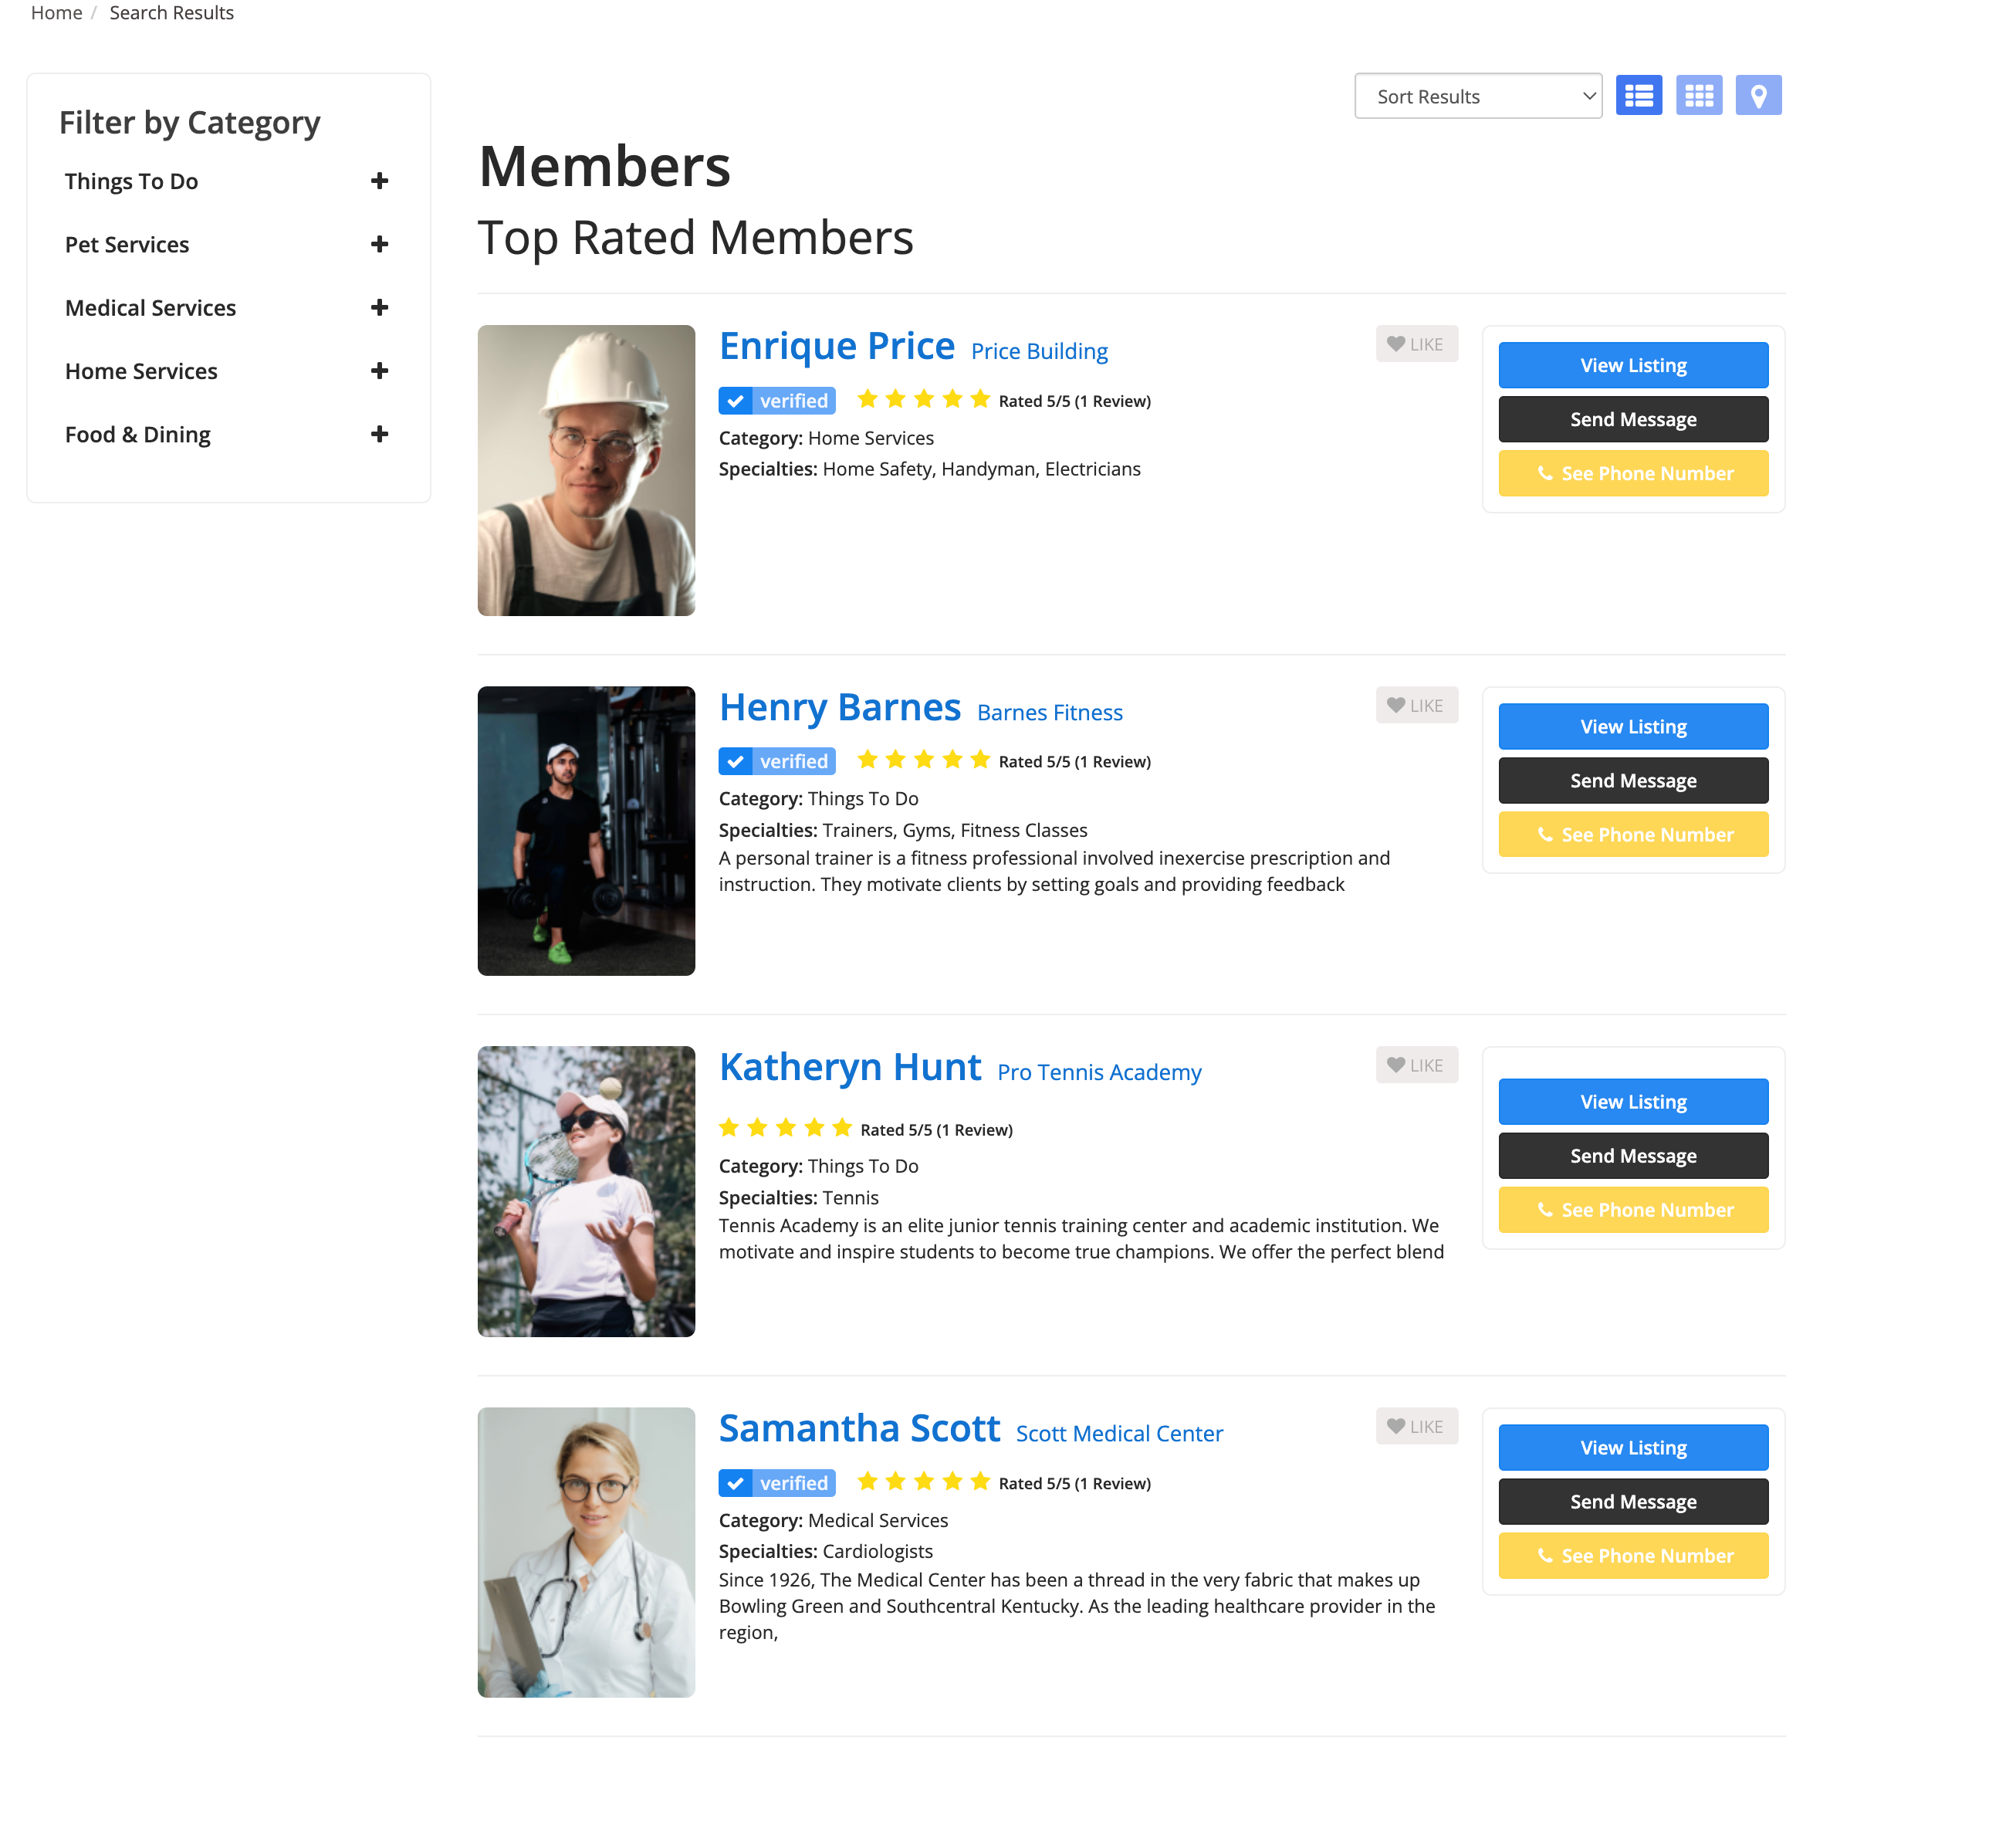Switch to list view layout
This screenshot has width=2016, height=1822.
[1638, 96]
